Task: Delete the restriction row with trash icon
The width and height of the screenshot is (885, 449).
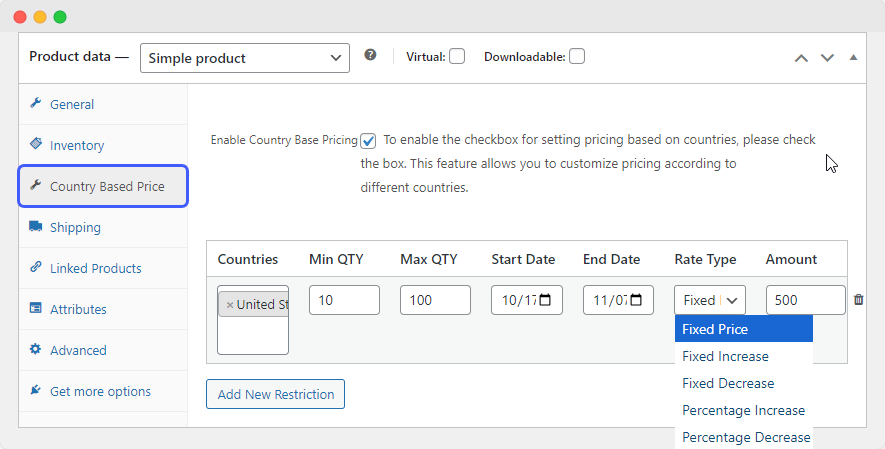Action: coord(858,300)
